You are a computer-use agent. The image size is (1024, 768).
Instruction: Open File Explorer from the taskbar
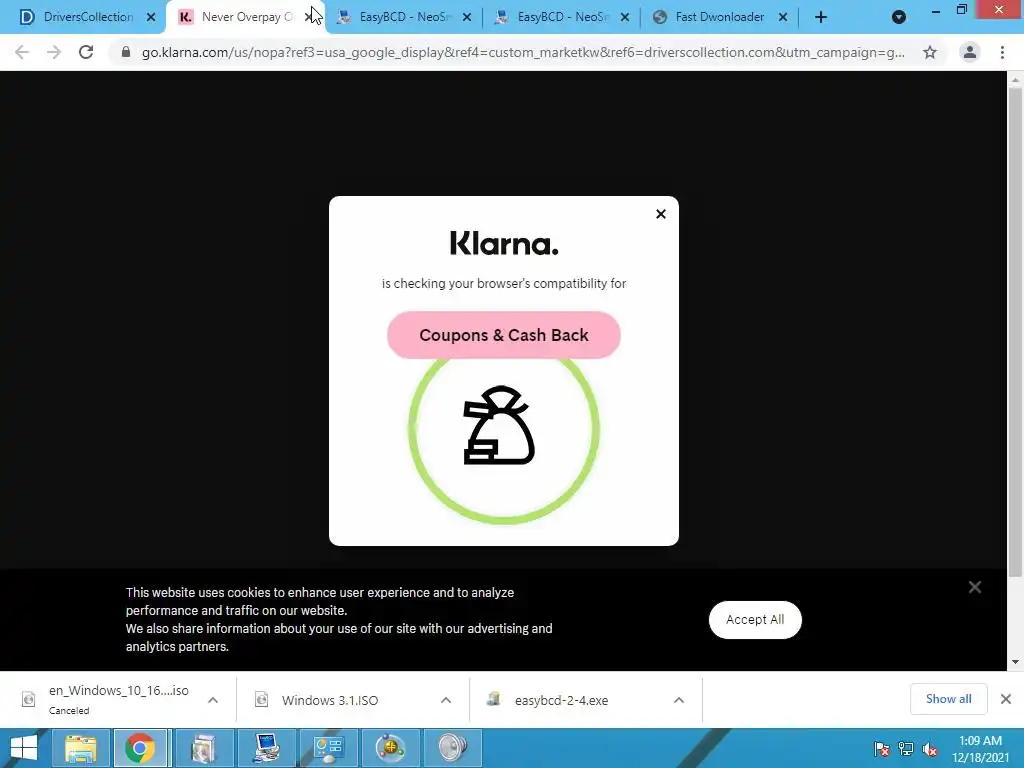[x=80, y=748]
